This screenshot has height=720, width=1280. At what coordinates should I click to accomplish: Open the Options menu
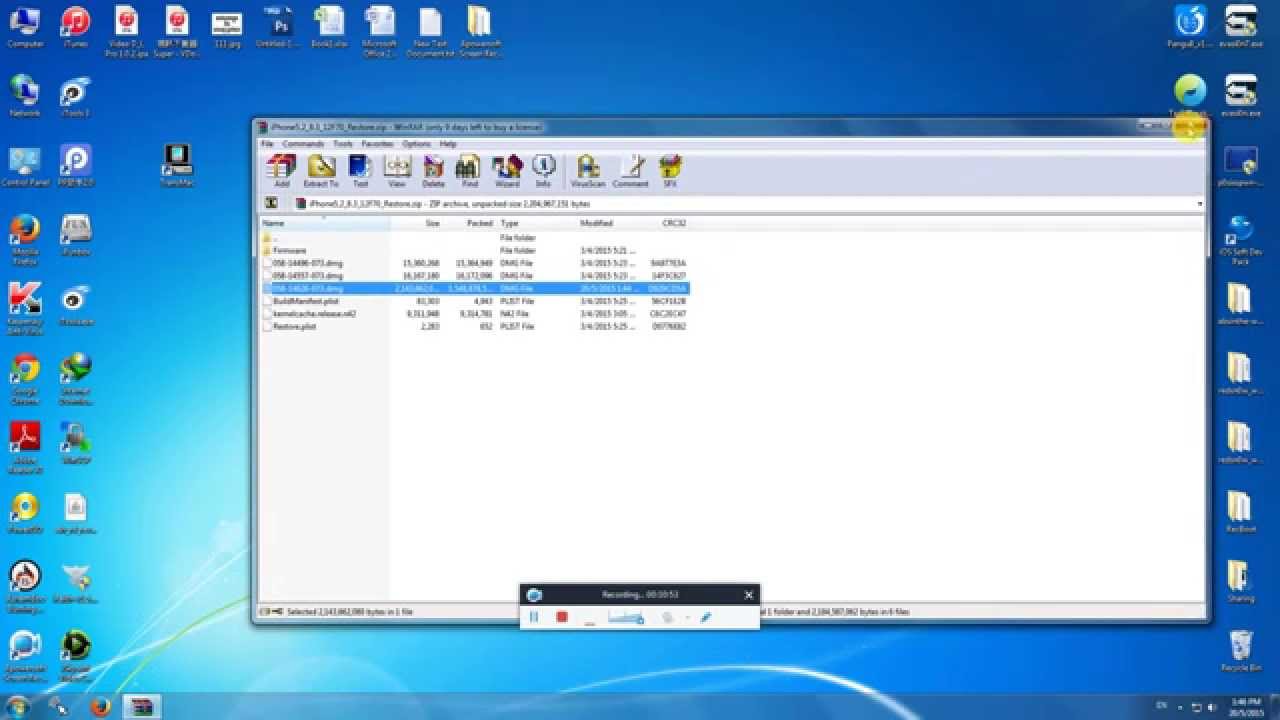click(416, 144)
